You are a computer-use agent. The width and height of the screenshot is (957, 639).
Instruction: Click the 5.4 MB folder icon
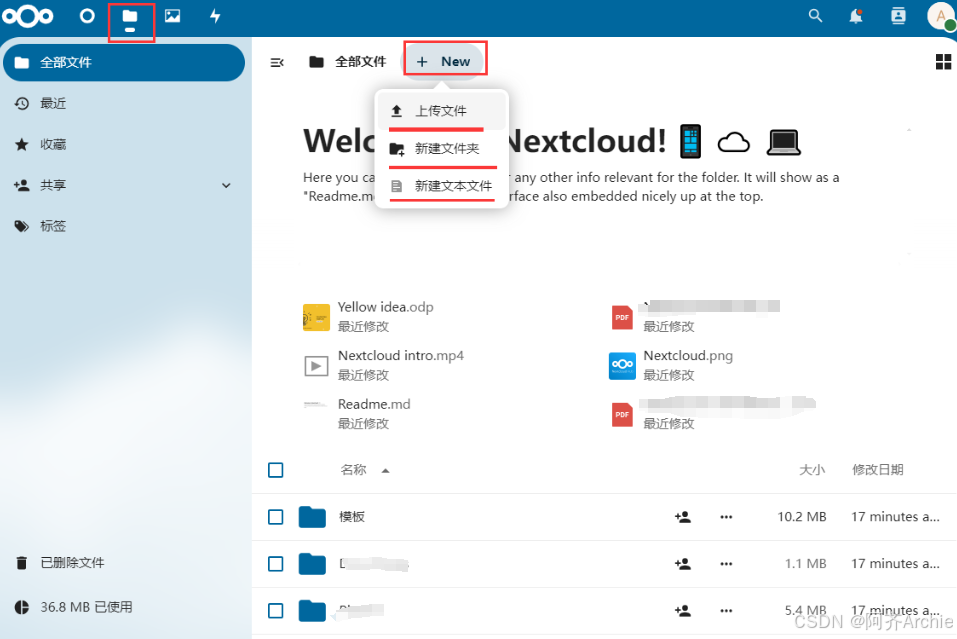312,610
